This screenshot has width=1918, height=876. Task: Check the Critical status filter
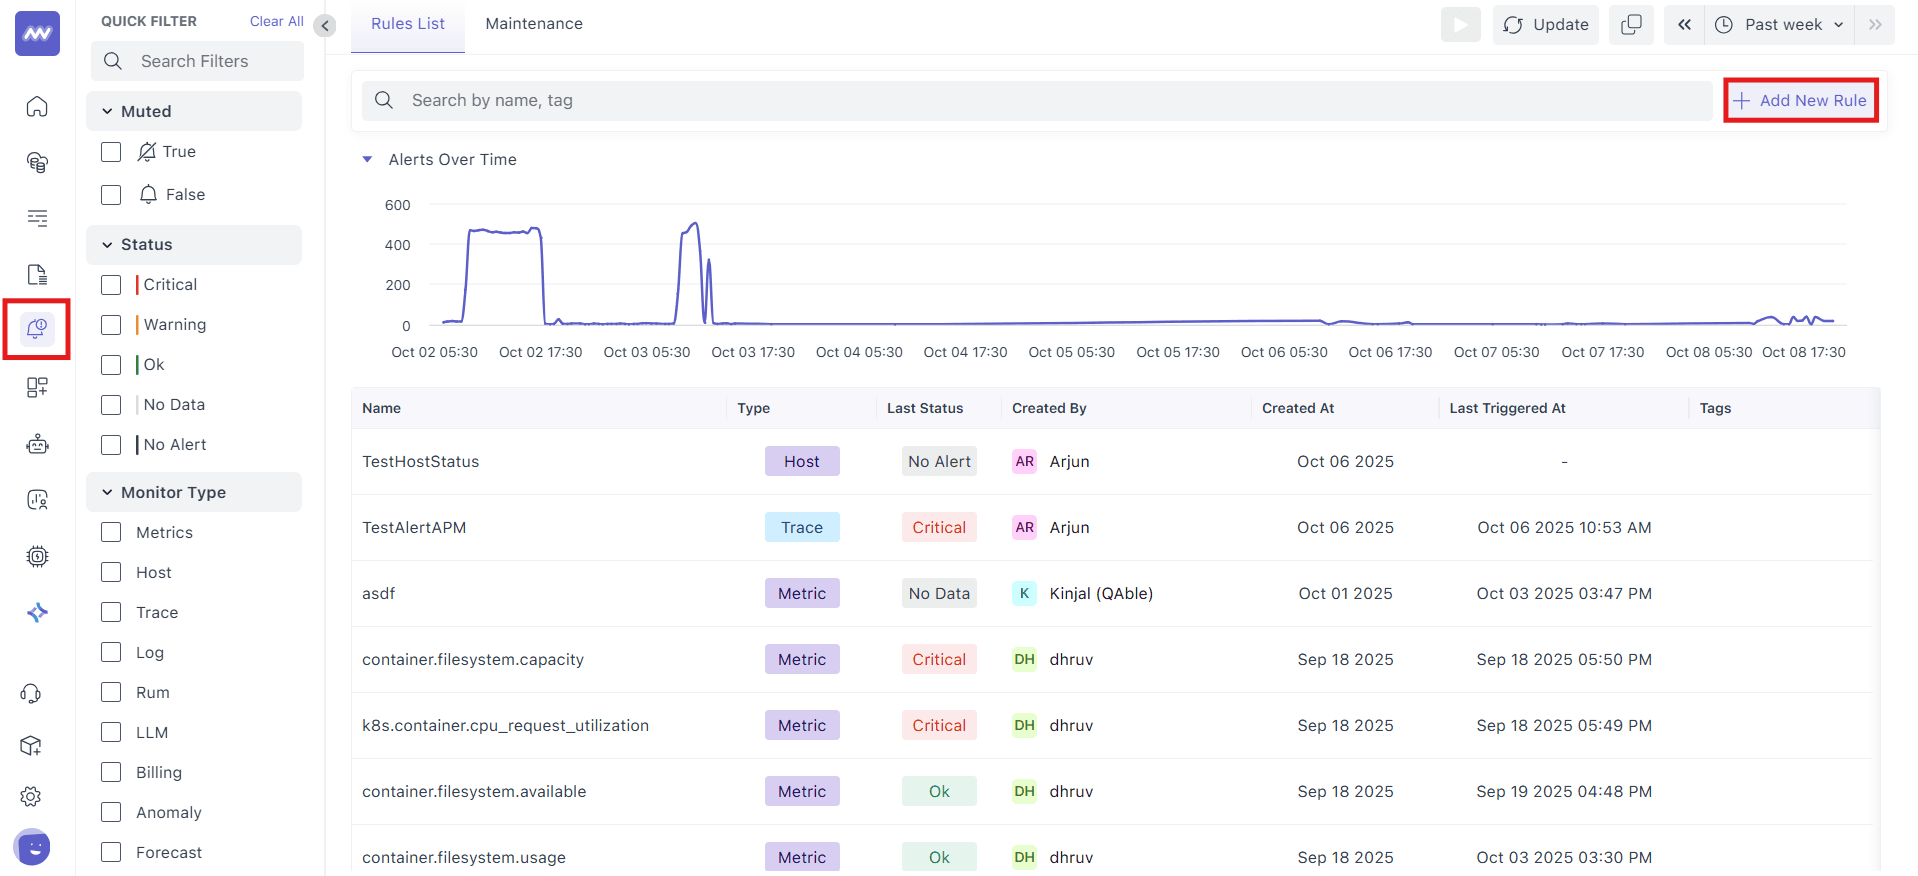(x=111, y=285)
